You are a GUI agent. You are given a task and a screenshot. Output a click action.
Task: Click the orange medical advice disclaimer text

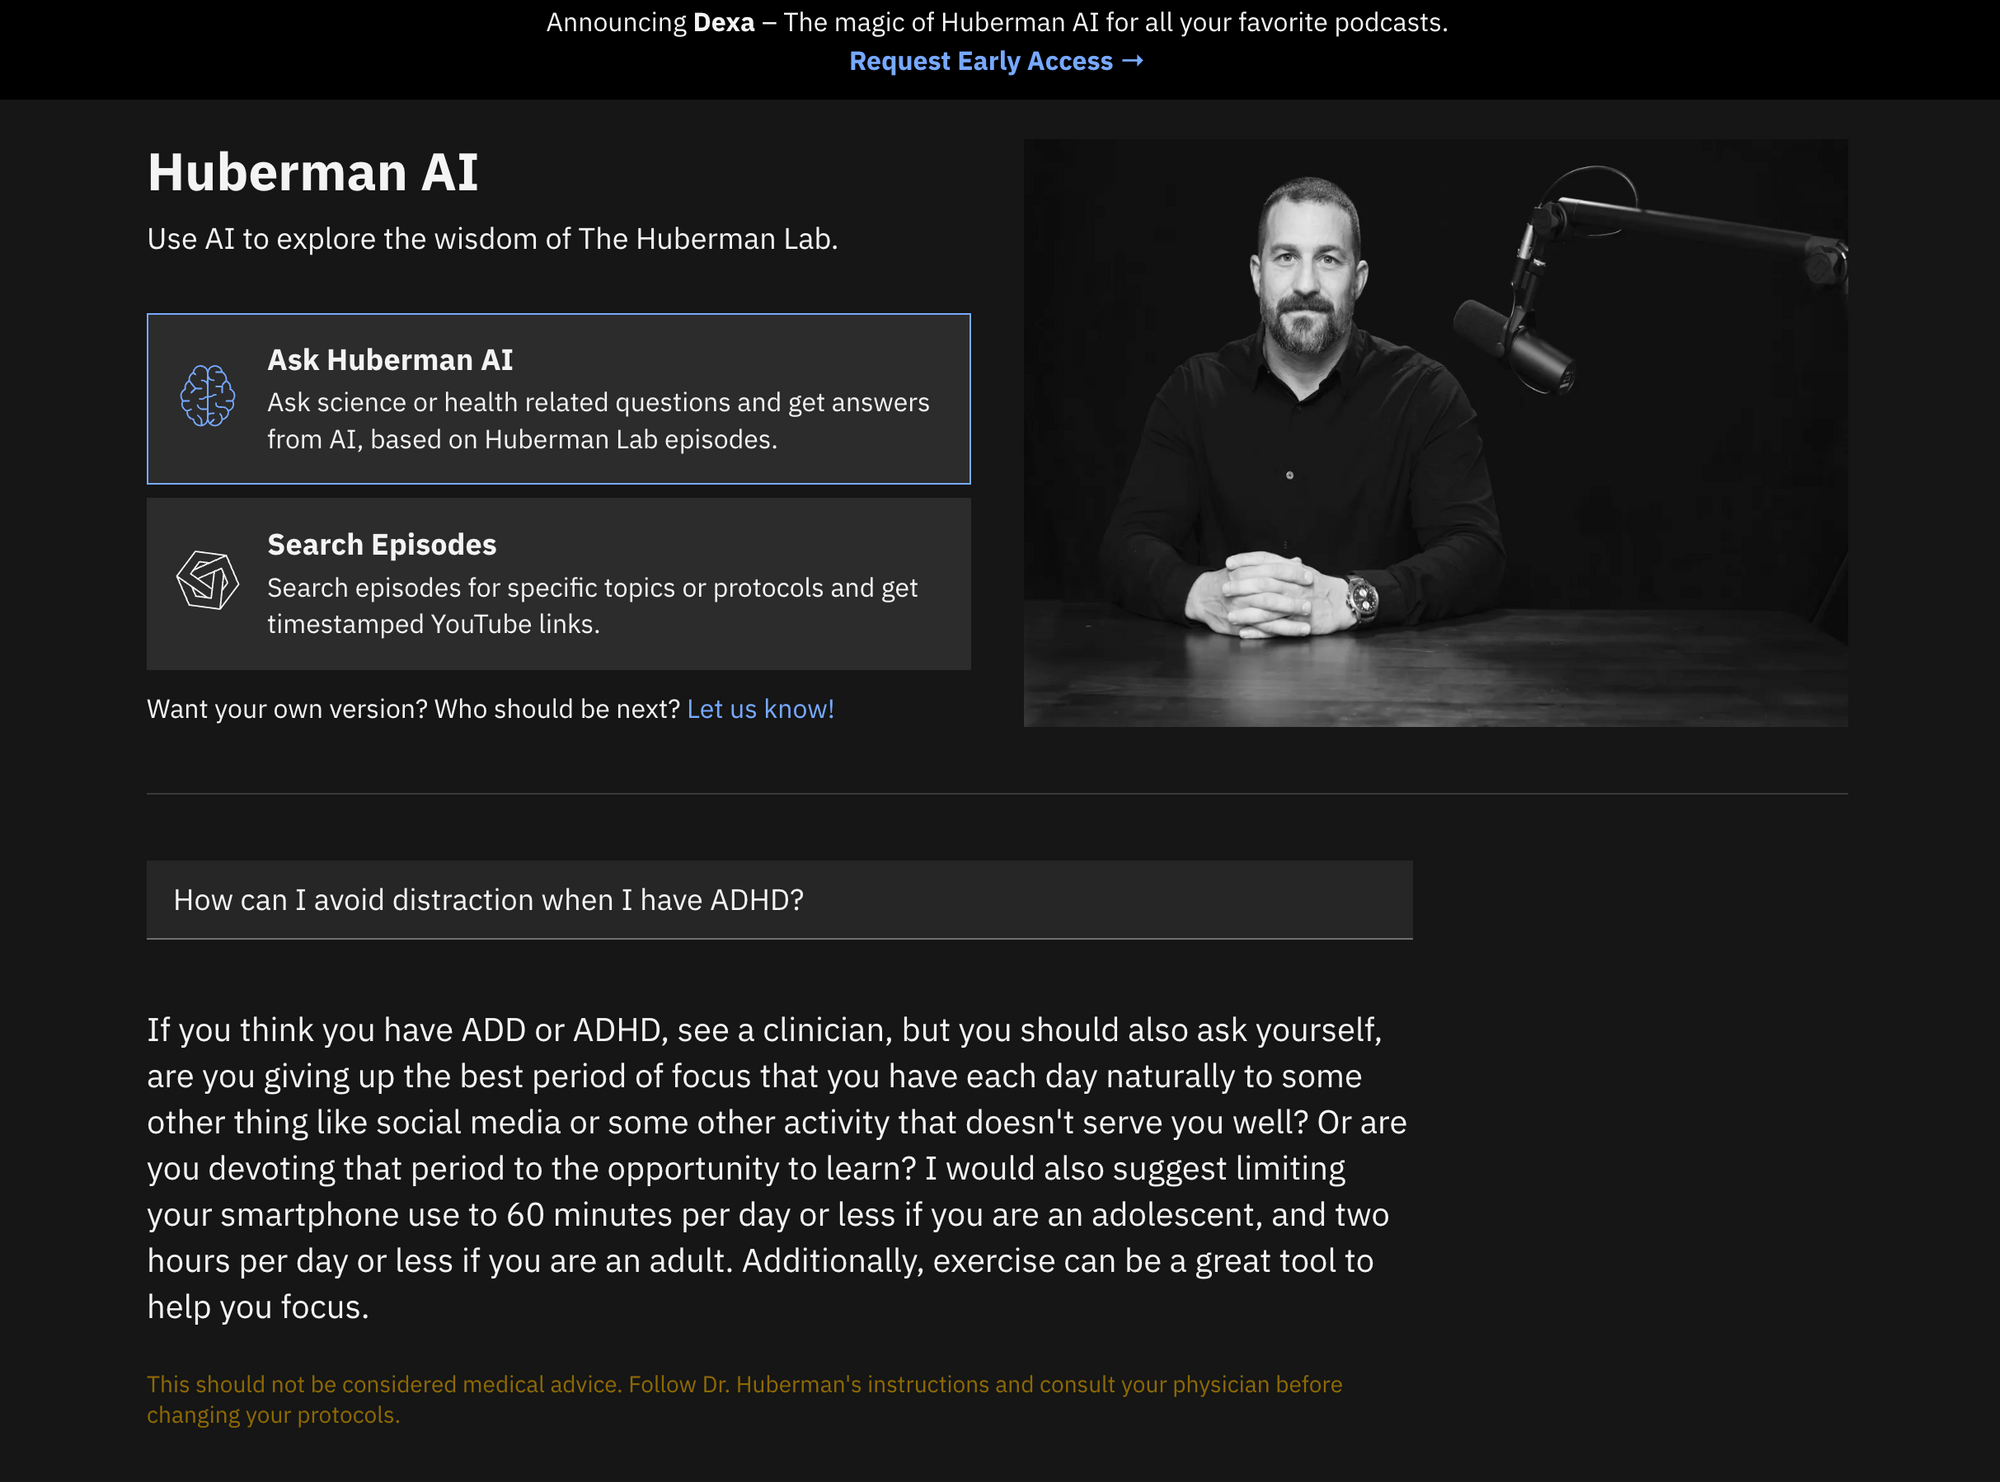point(744,1399)
